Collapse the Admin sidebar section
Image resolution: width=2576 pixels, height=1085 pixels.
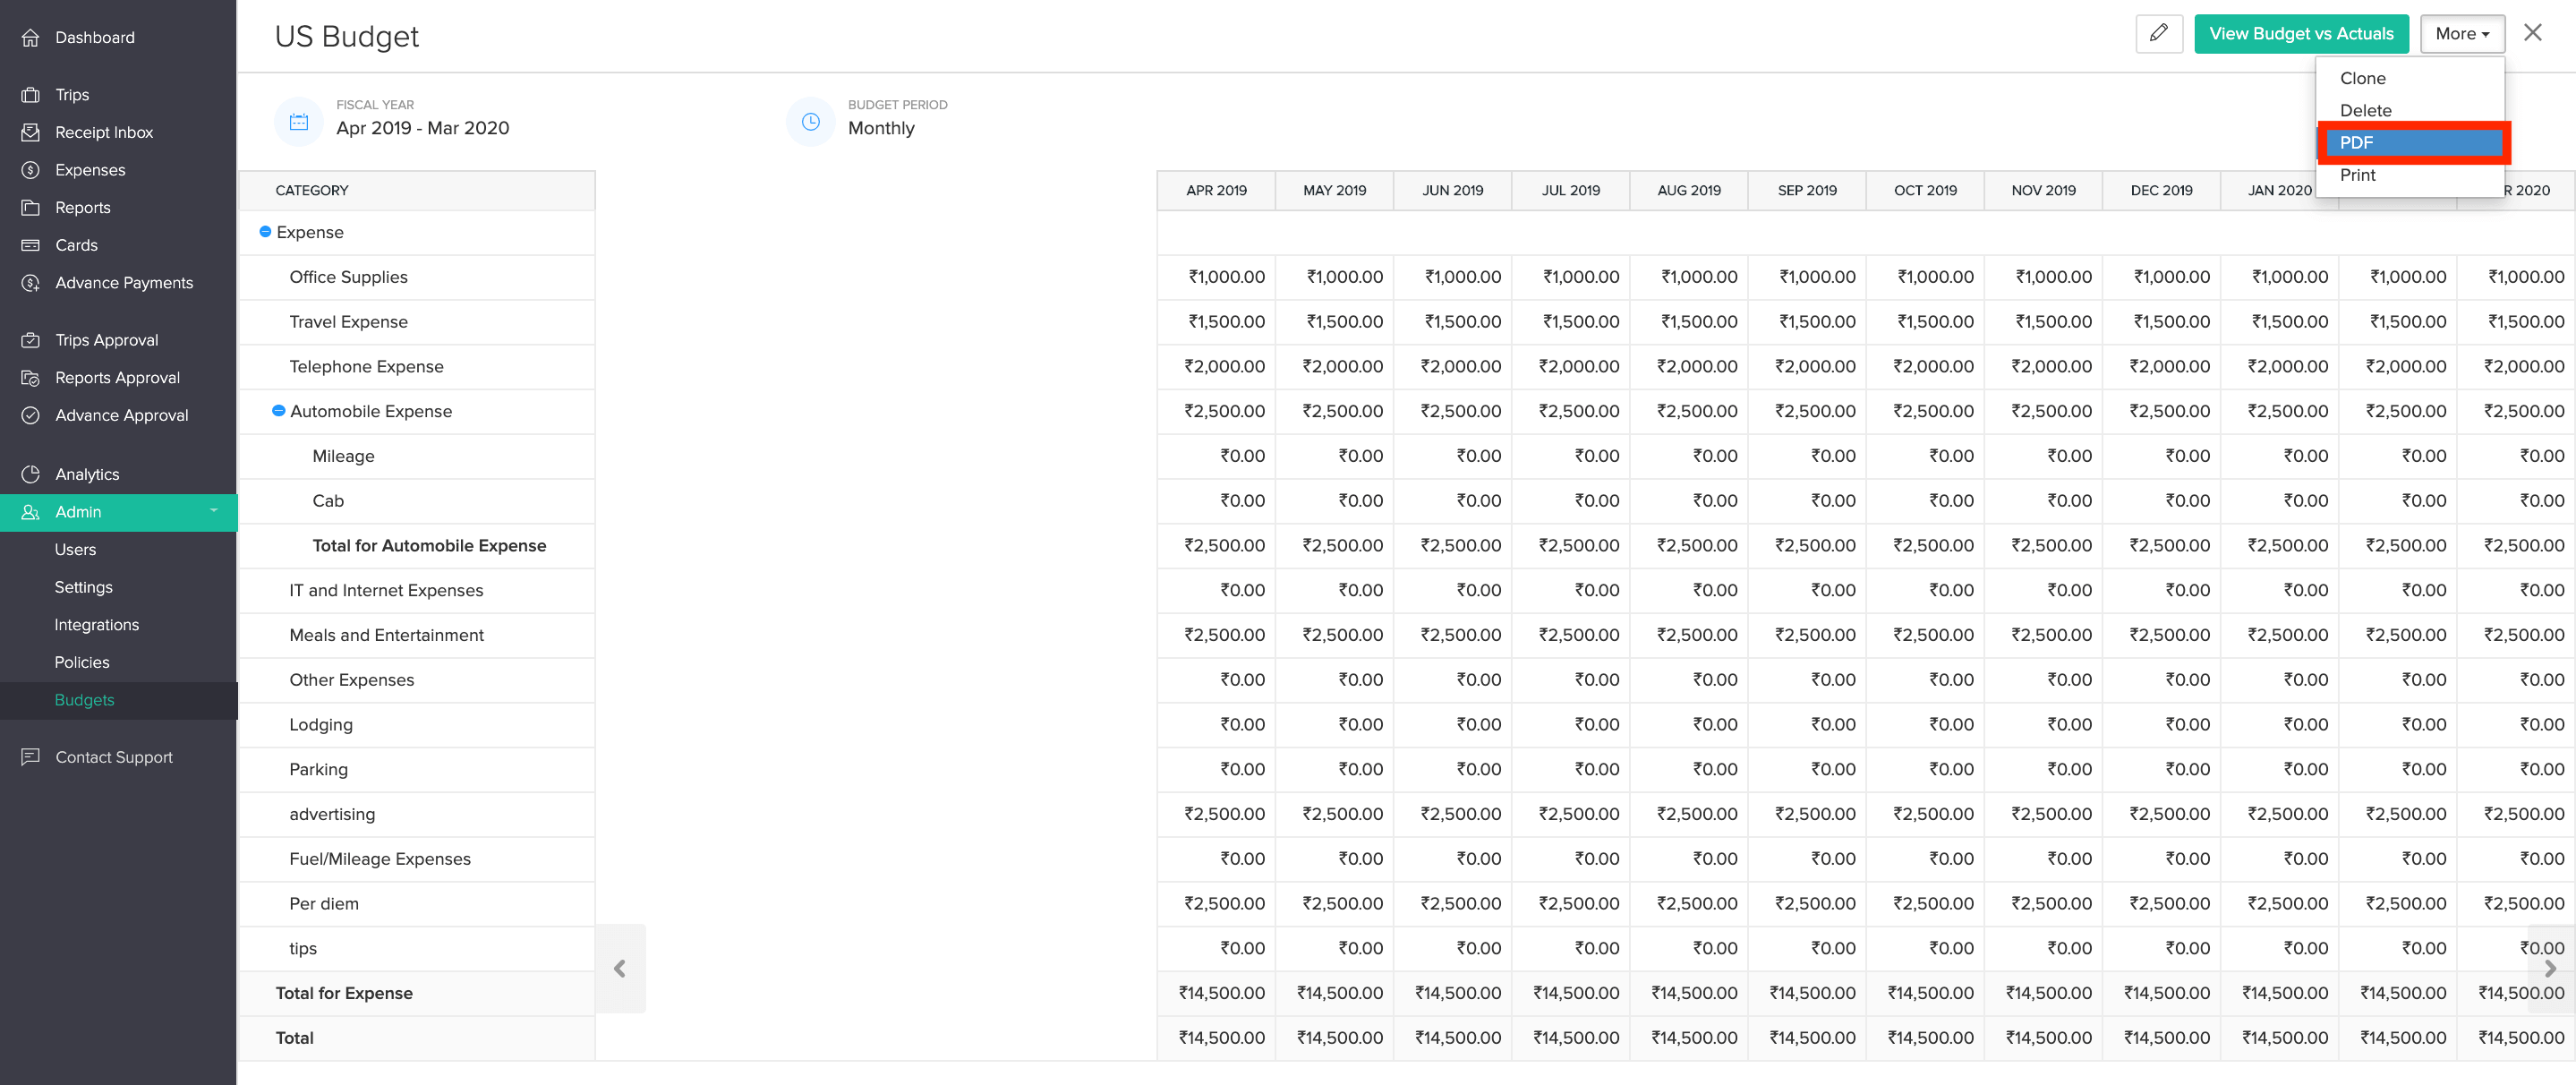(213, 511)
